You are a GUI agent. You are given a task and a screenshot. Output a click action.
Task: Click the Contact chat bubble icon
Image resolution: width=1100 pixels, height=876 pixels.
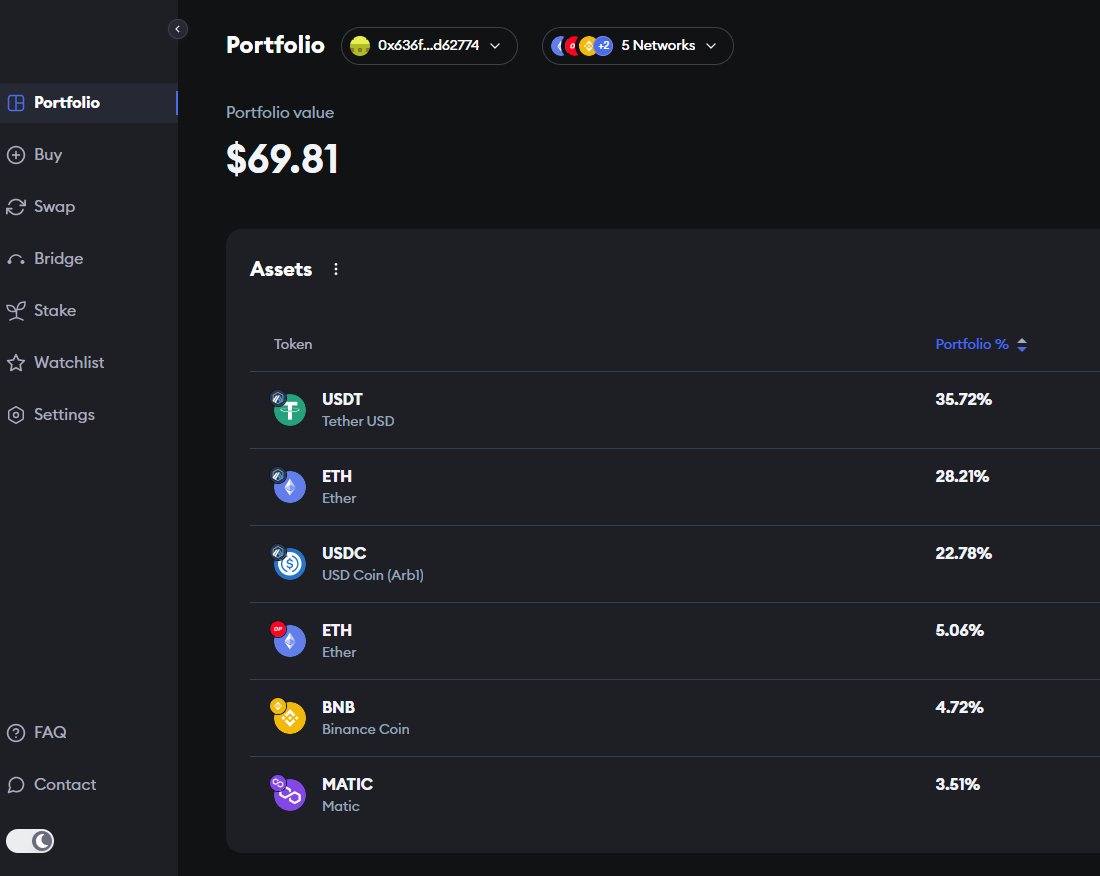pyautogui.click(x=15, y=785)
